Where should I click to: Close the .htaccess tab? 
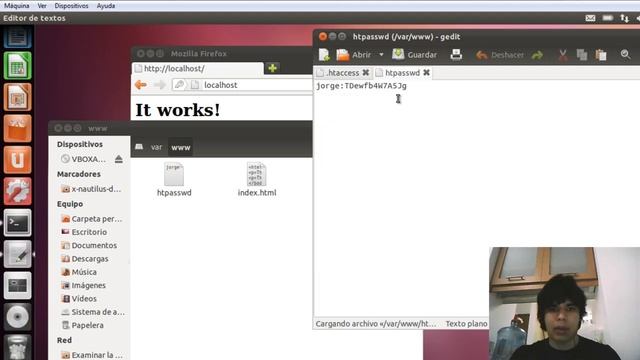(366, 73)
